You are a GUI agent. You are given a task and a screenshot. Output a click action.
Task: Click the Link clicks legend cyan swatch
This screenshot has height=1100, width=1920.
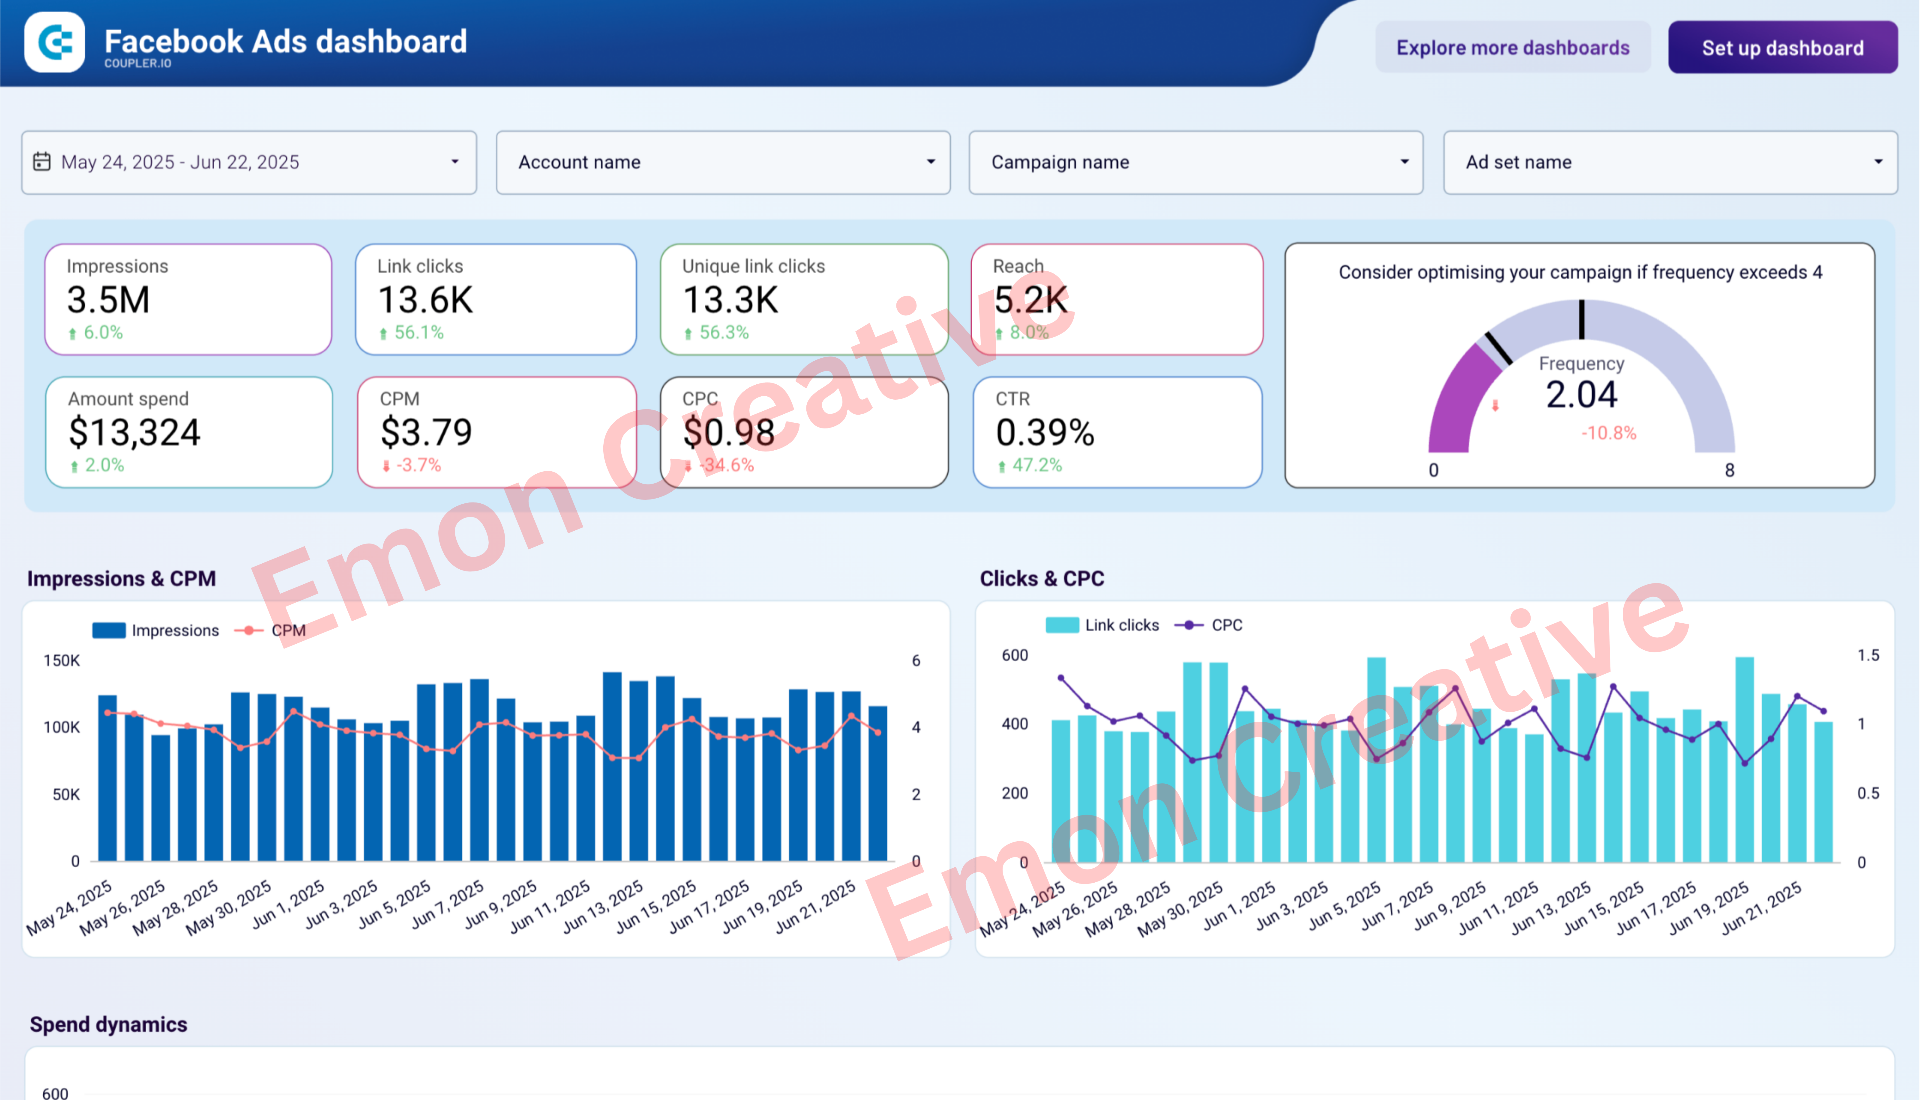[x=1062, y=625]
